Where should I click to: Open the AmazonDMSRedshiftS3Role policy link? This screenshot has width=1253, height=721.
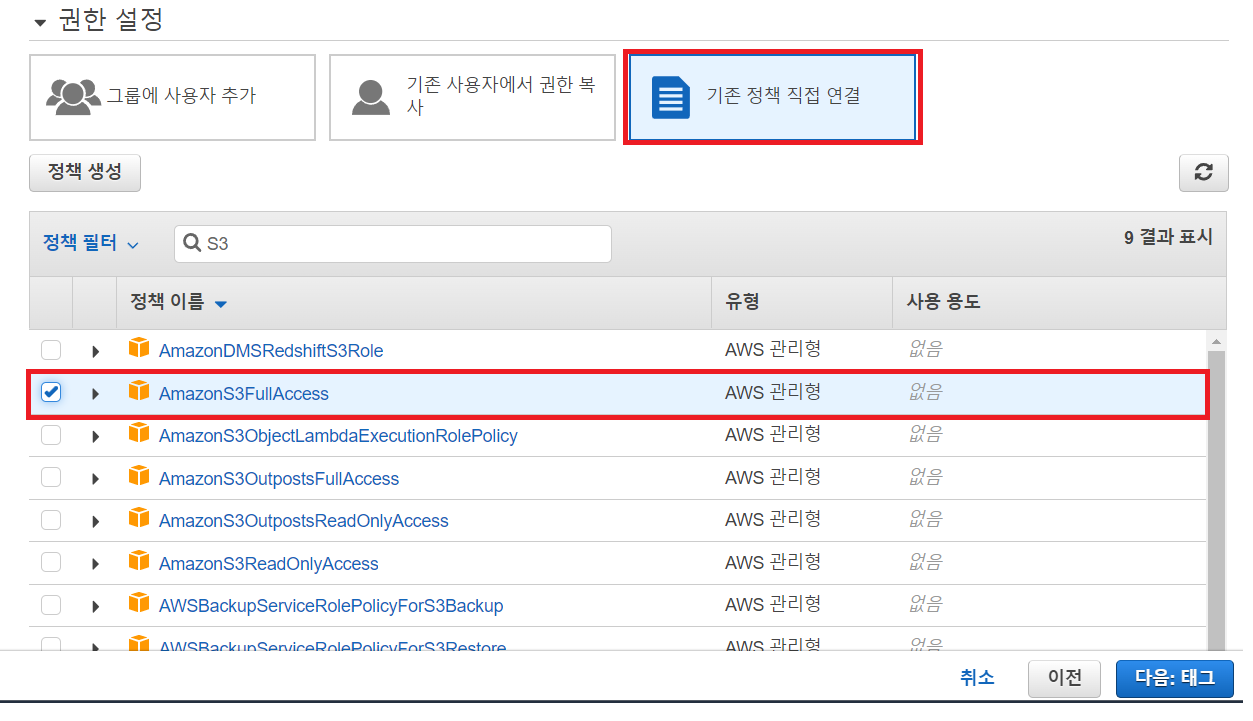click(x=271, y=351)
